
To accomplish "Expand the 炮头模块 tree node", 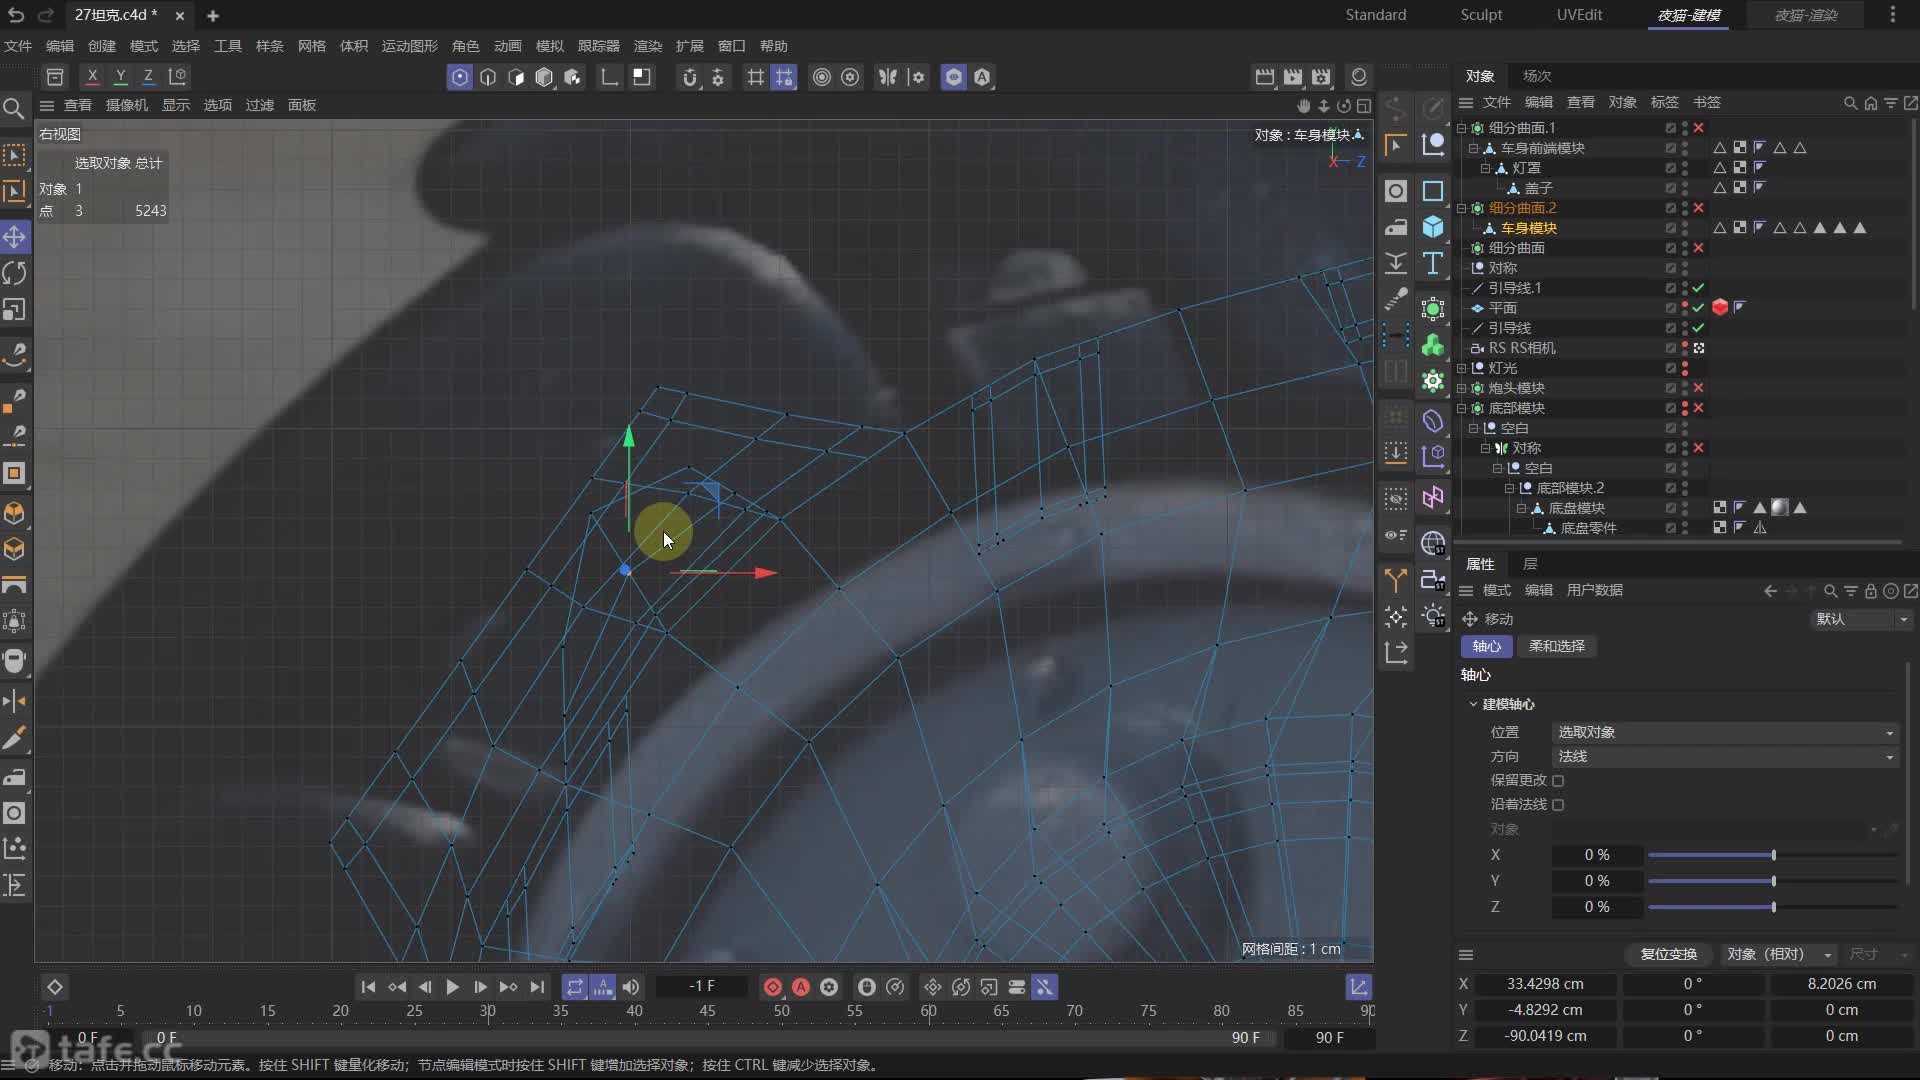I will coord(1462,388).
